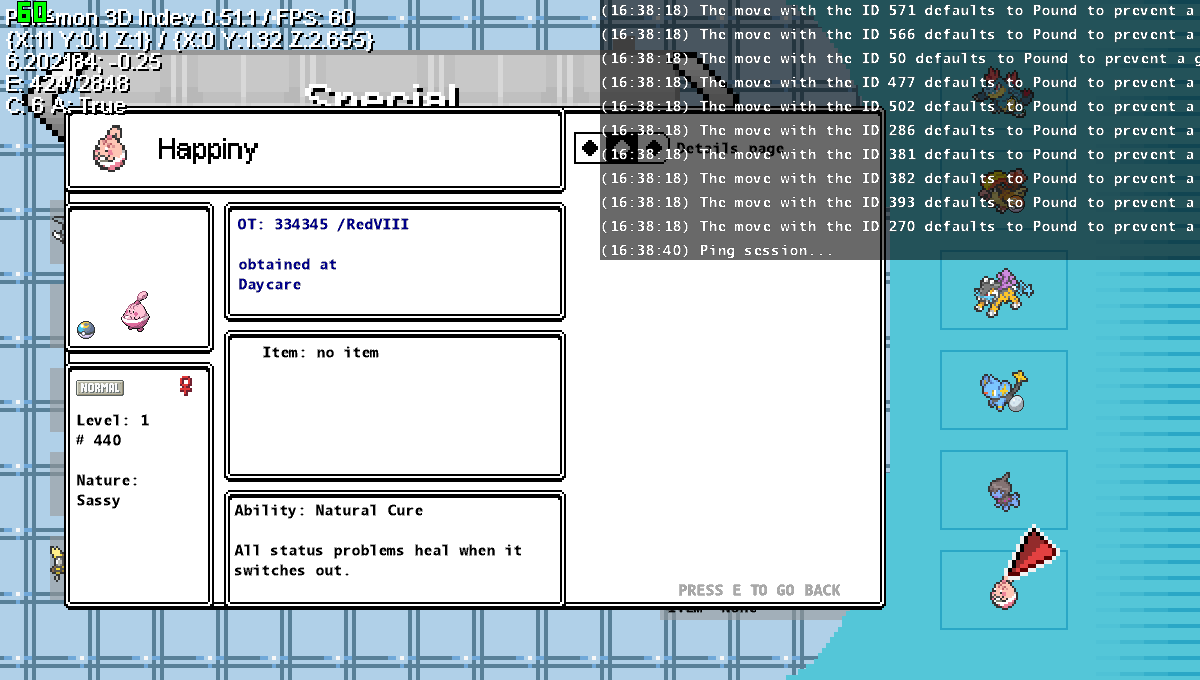Click the Happiny name title
The height and width of the screenshot is (680, 1200).
coord(207,150)
